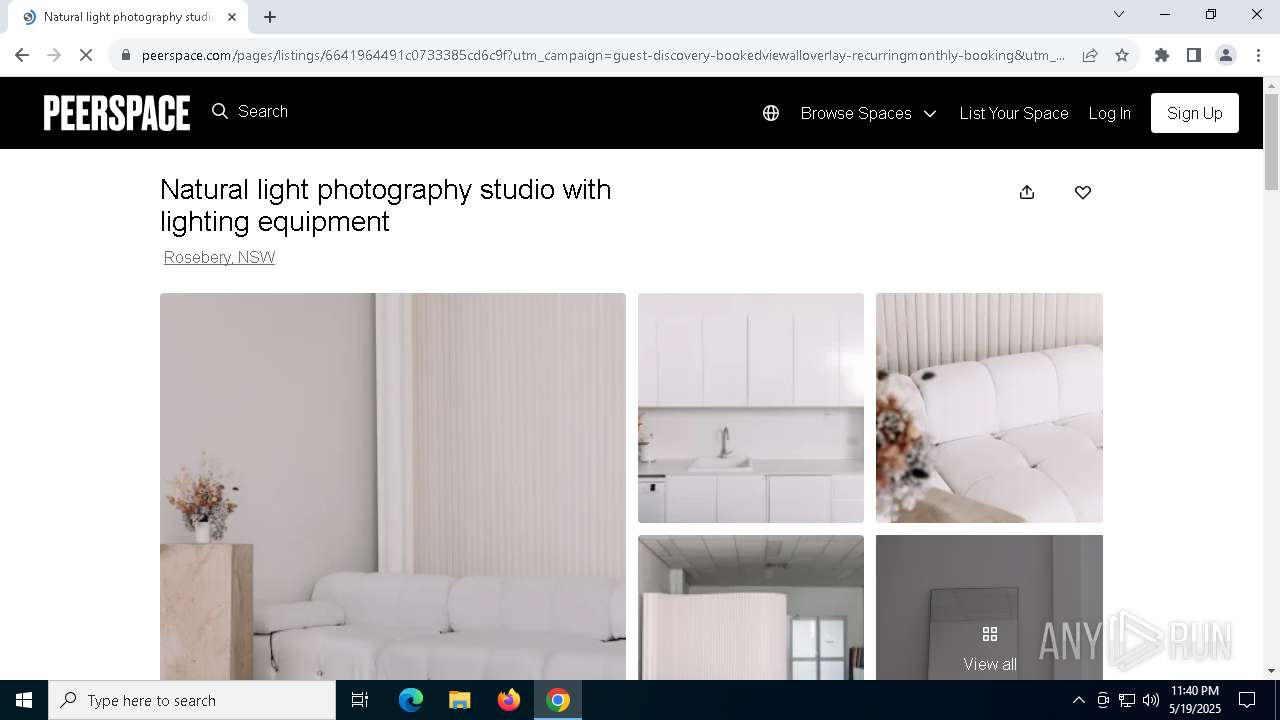
Task: Save the listing with the heart icon
Action: pos(1083,192)
